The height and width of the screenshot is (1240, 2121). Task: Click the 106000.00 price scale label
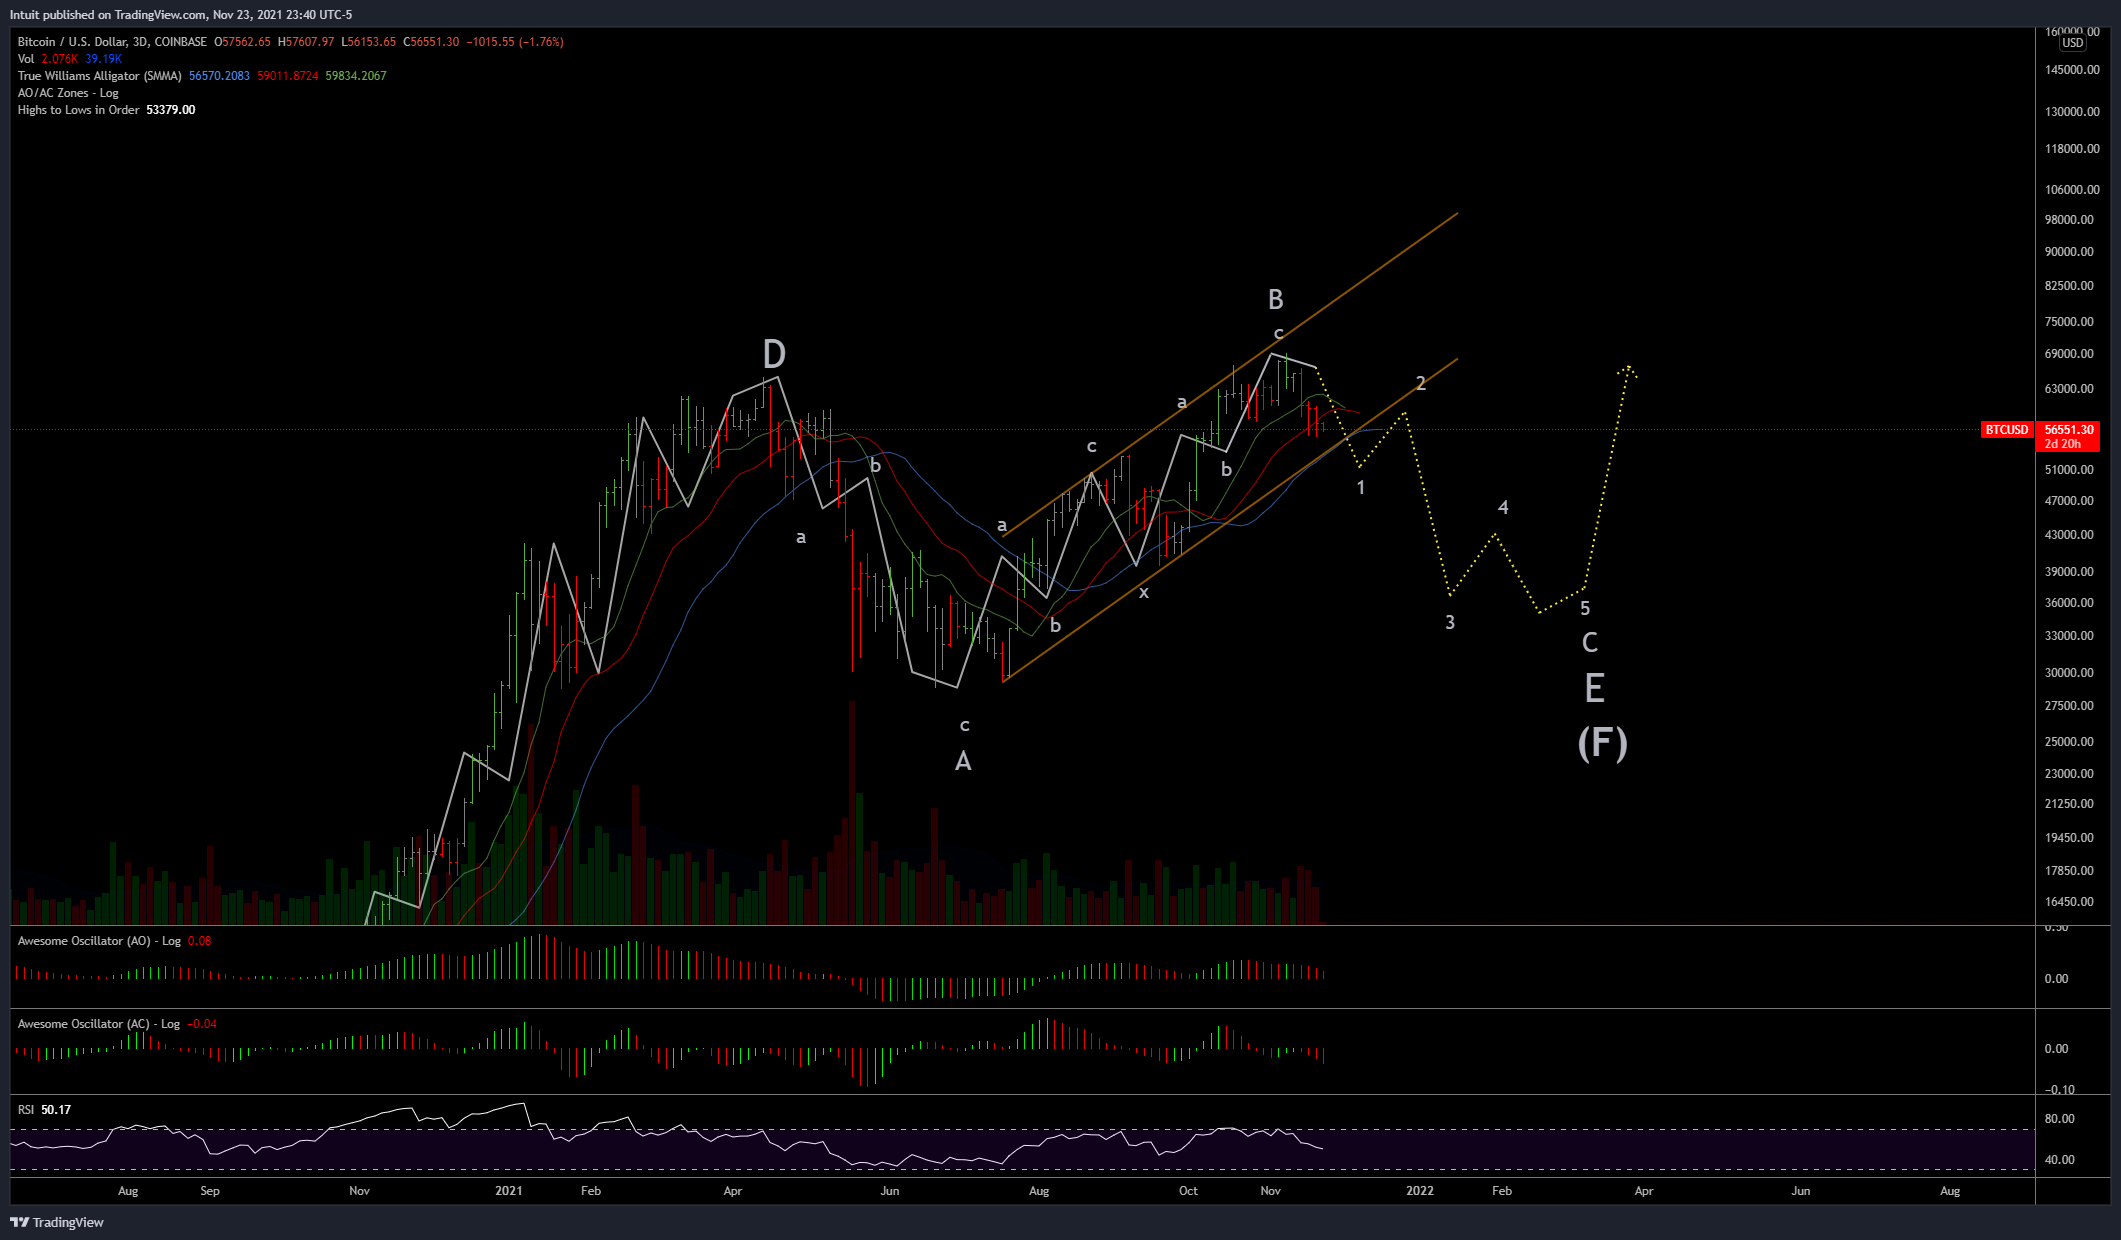2070,190
